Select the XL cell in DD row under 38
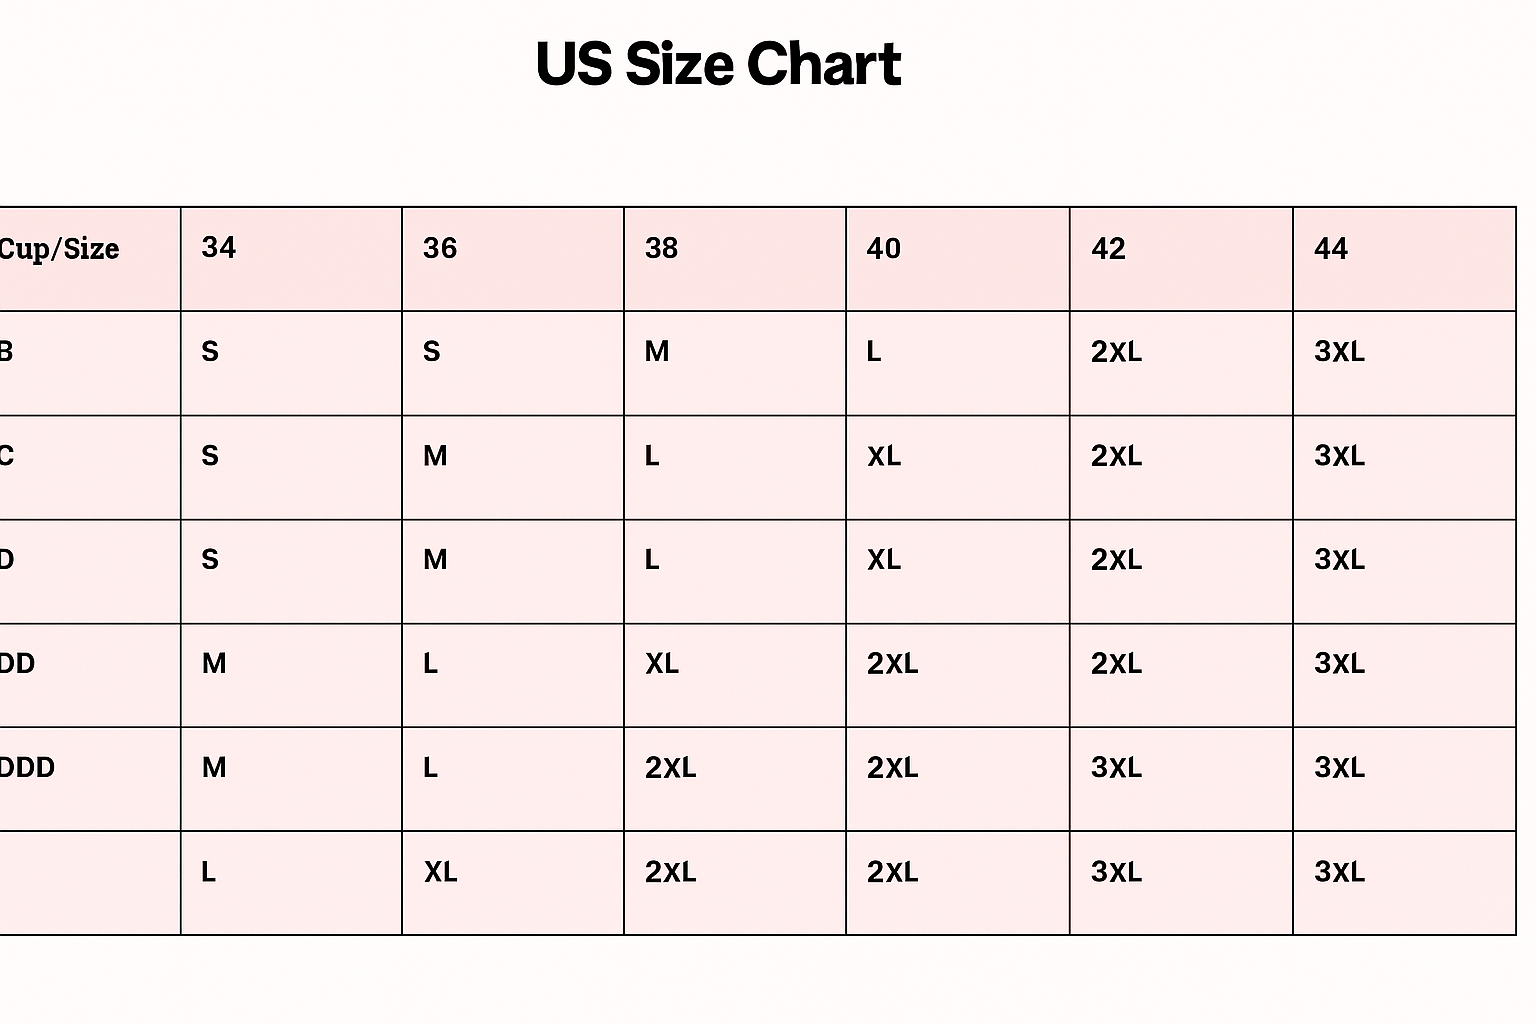Screen dimensions: 1536x1024 [x=735, y=675]
